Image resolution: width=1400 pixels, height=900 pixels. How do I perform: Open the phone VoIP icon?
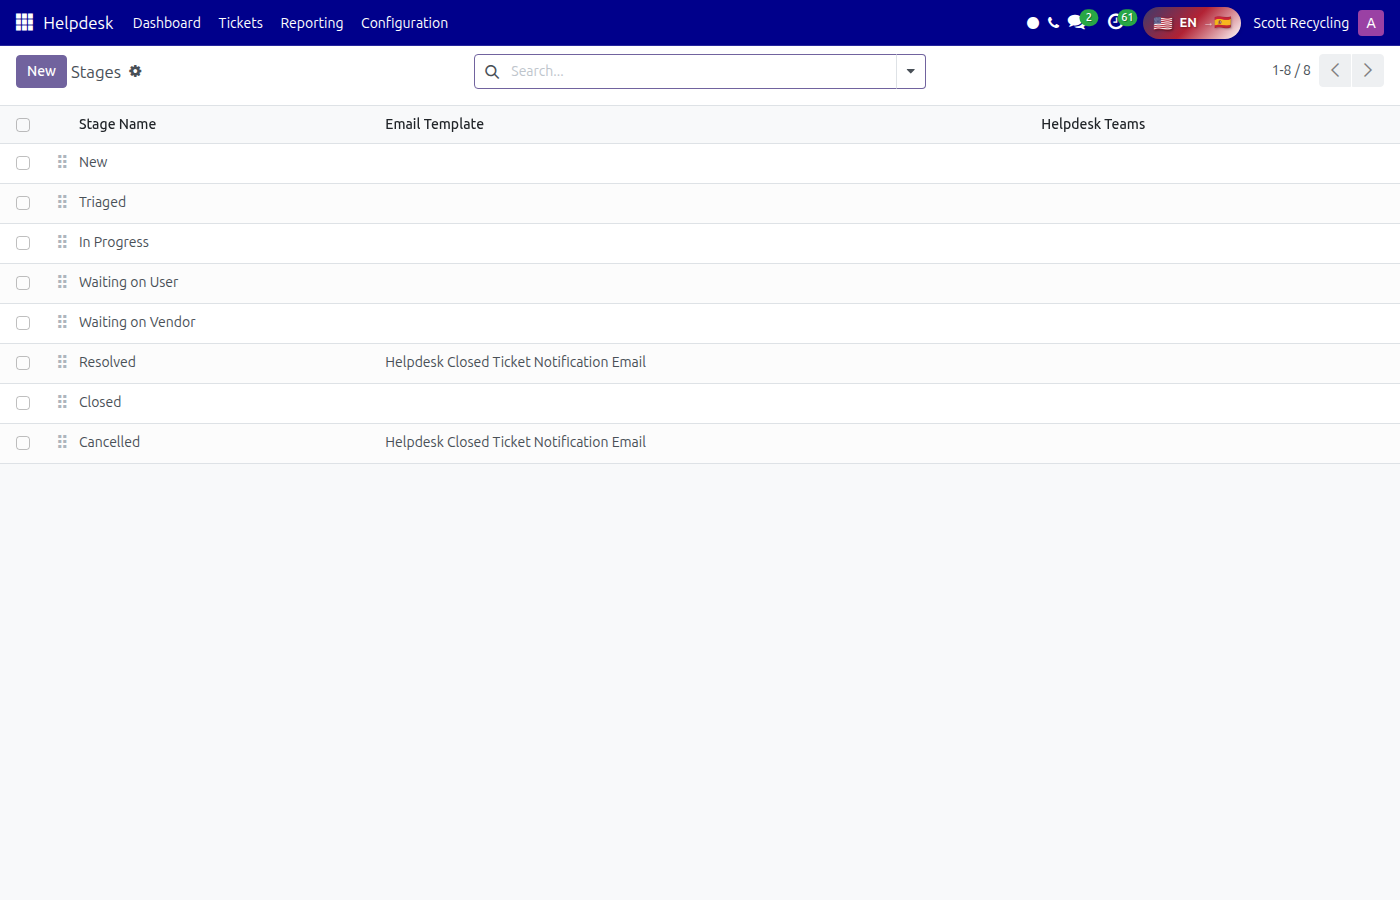1053,23
